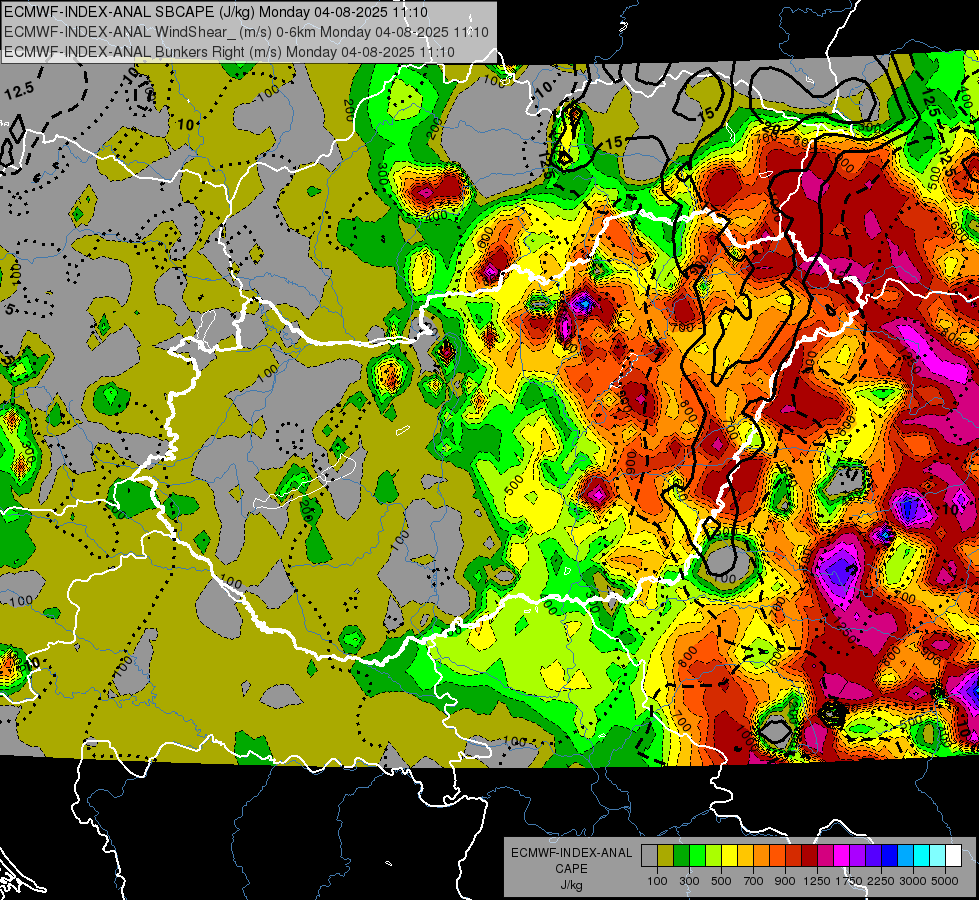Click the legend scale label 1250
The image size is (979, 900).
pyautogui.click(x=817, y=881)
